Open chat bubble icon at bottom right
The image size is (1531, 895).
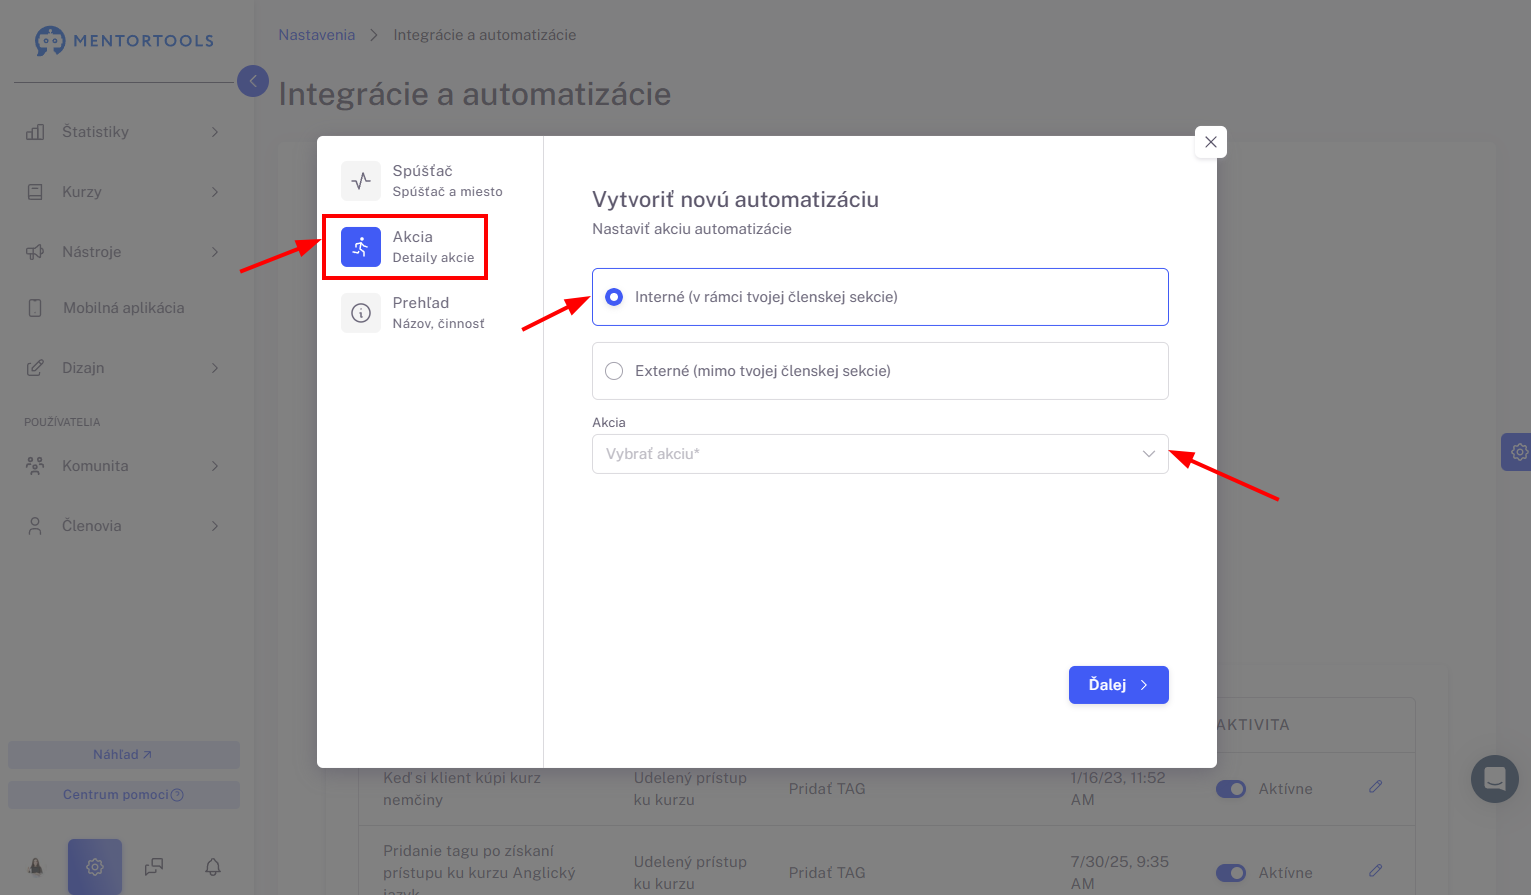(1495, 779)
